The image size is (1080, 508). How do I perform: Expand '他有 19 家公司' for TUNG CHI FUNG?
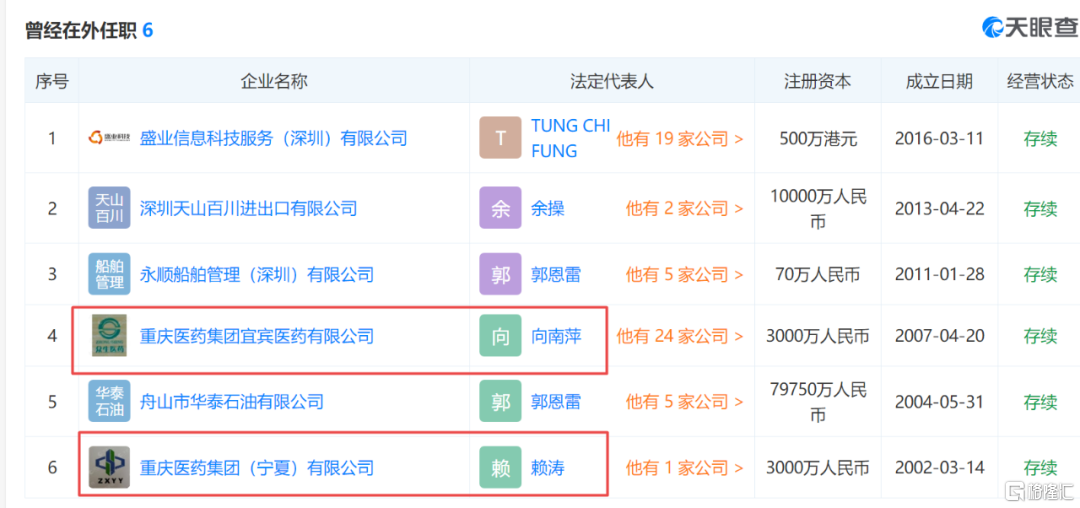pos(679,139)
